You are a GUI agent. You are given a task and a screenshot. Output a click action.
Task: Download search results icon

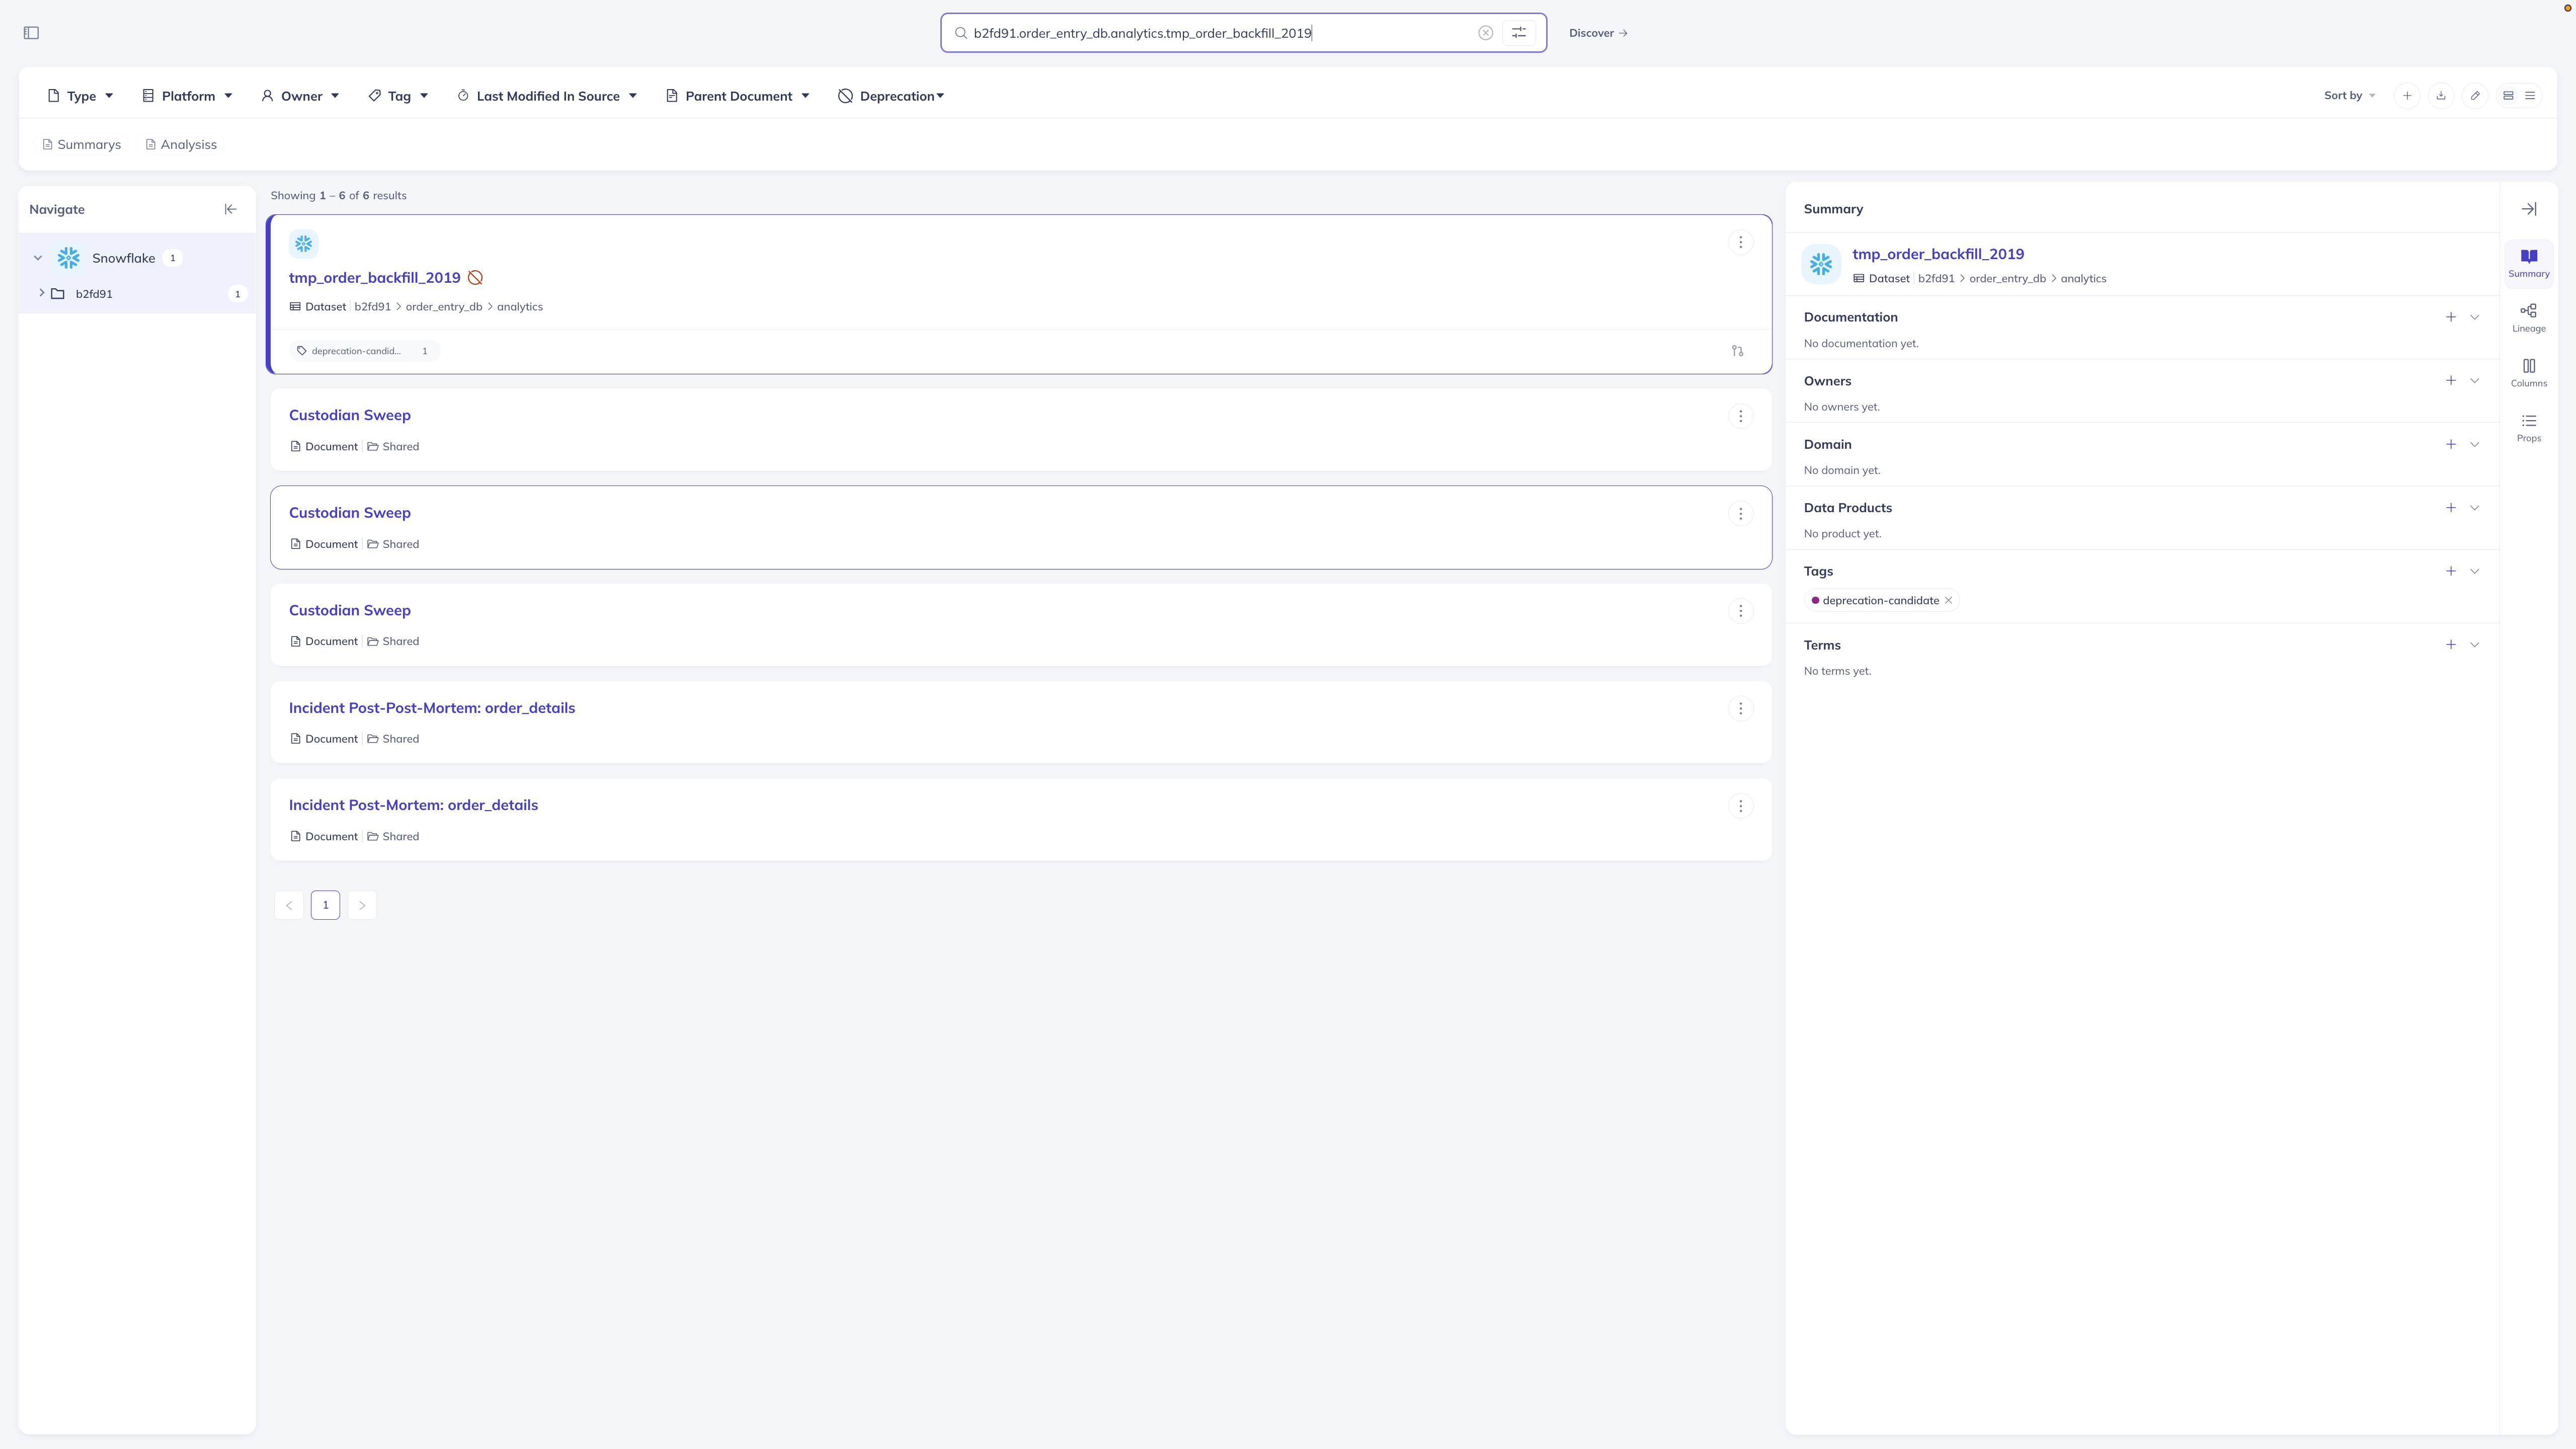coord(2441,96)
